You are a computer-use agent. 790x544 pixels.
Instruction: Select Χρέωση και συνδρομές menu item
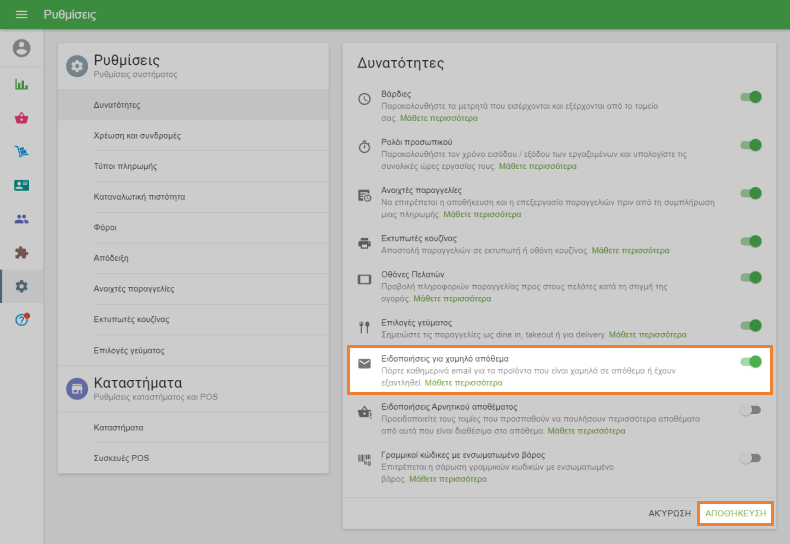pos(137,135)
